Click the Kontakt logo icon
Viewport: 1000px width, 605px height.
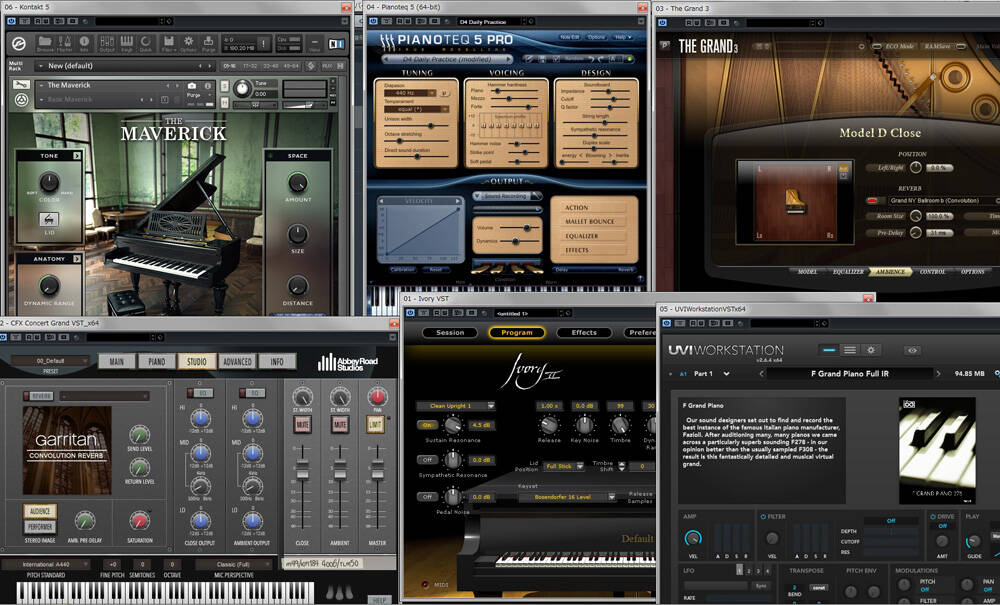click(18, 43)
